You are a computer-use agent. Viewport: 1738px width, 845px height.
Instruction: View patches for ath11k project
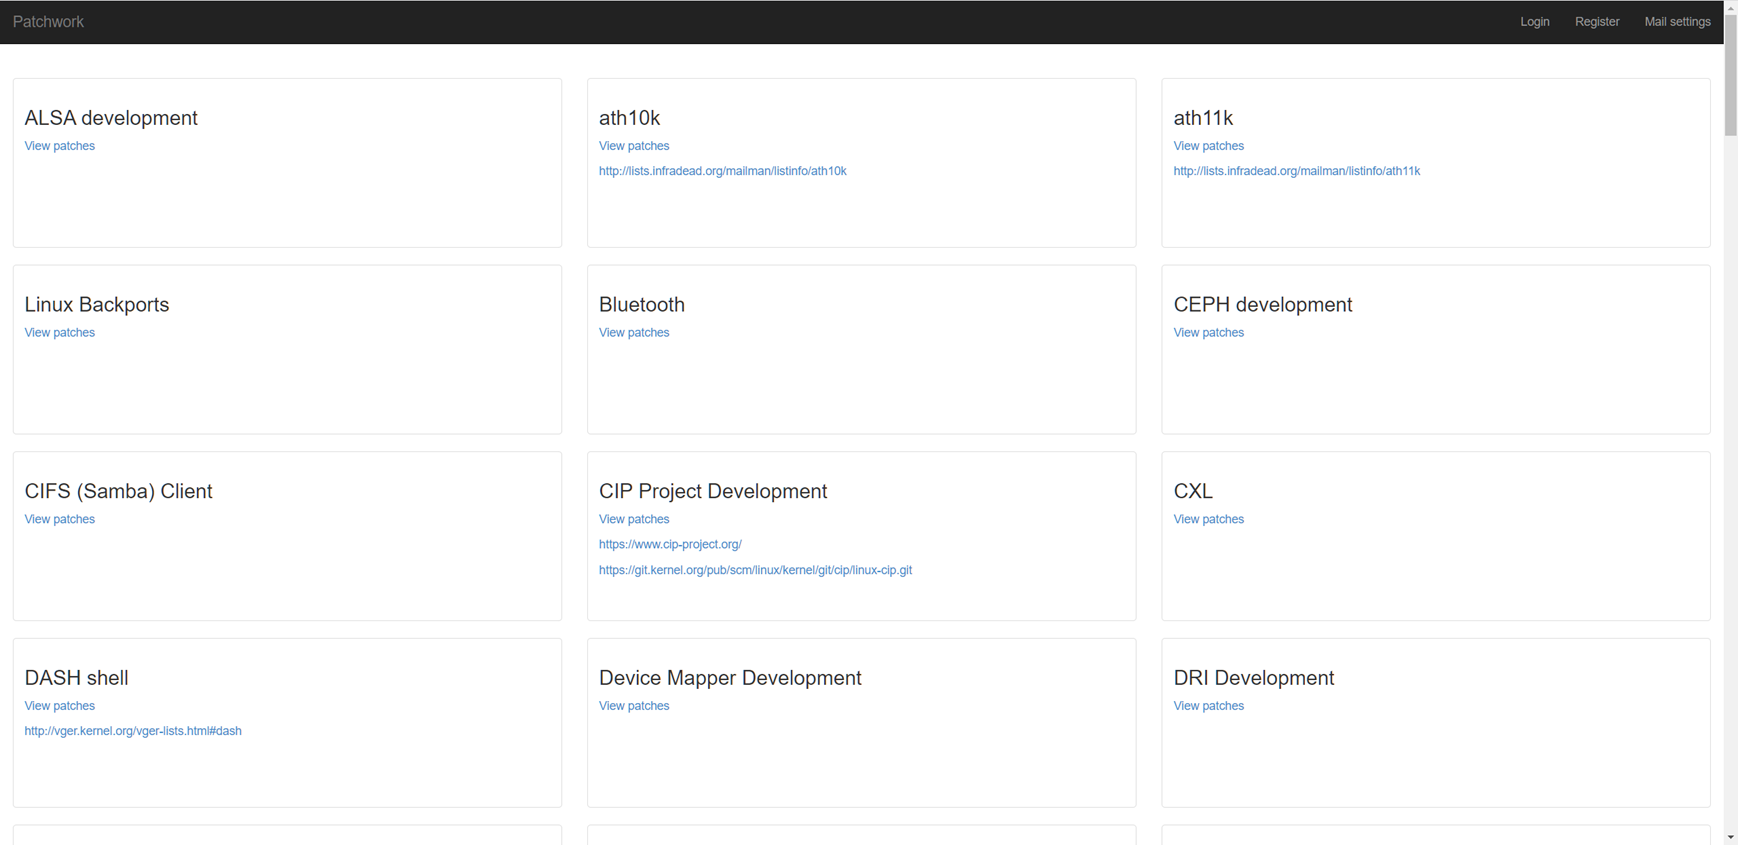click(x=1208, y=146)
